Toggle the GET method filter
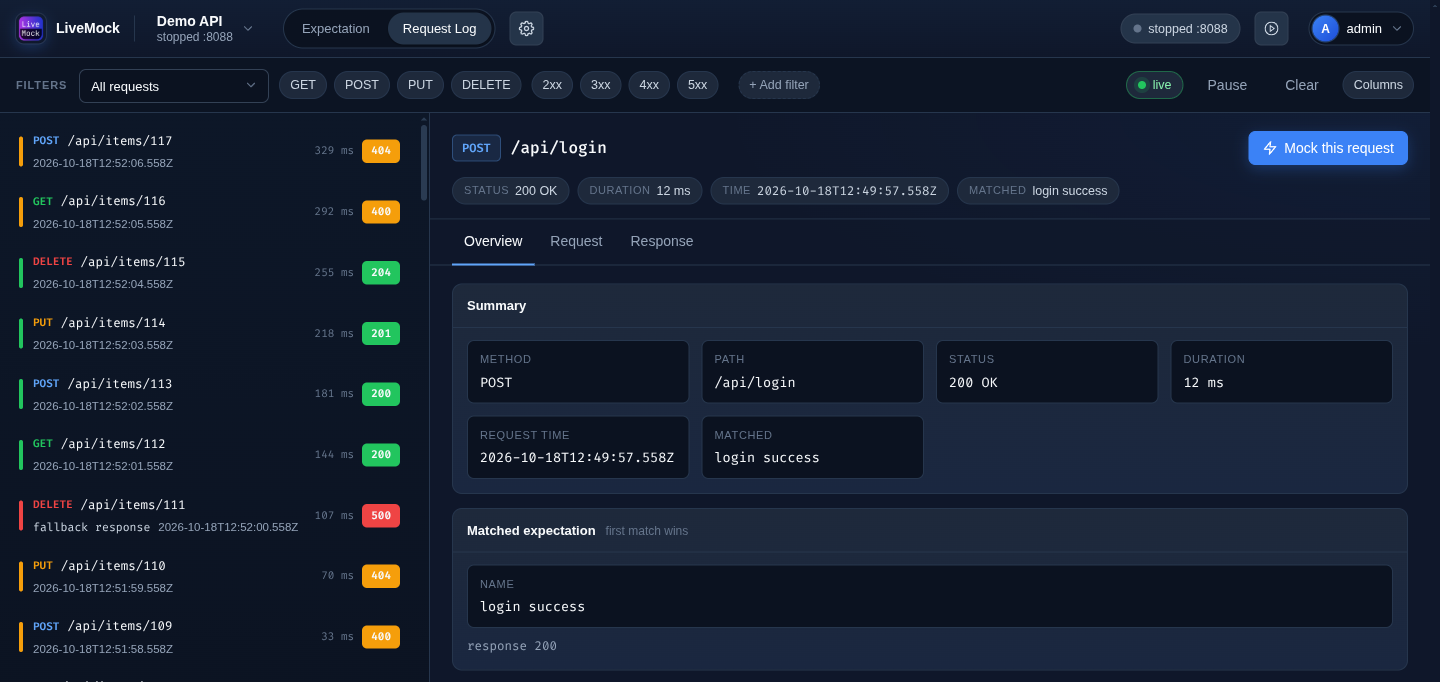Viewport: 1440px width, 682px height. pyautogui.click(x=303, y=85)
